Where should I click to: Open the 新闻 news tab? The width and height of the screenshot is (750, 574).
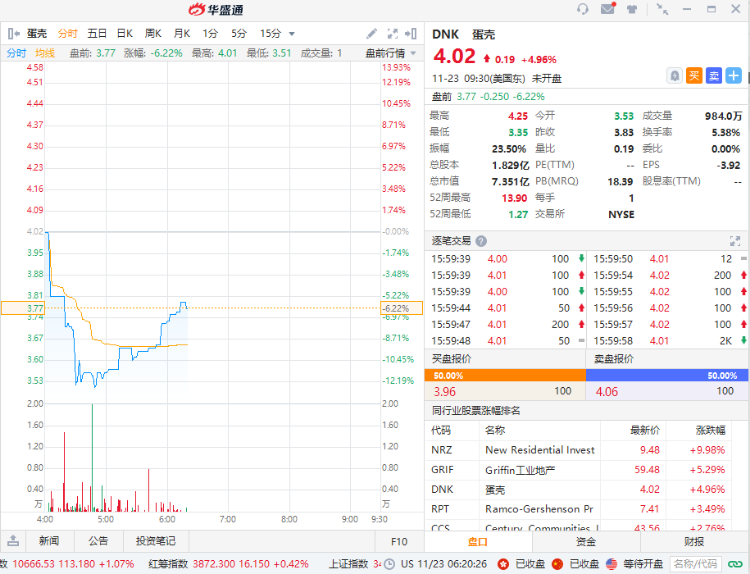pyautogui.click(x=49, y=541)
